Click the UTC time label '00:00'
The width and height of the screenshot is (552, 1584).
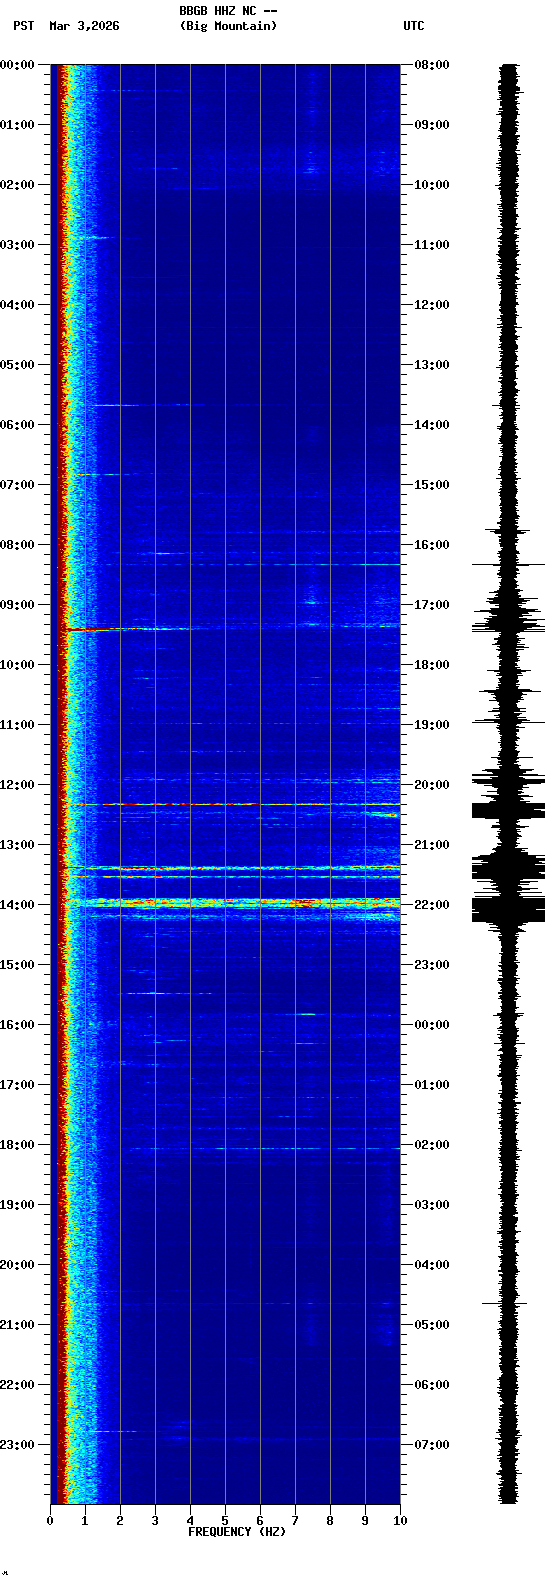(x=432, y=1025)
